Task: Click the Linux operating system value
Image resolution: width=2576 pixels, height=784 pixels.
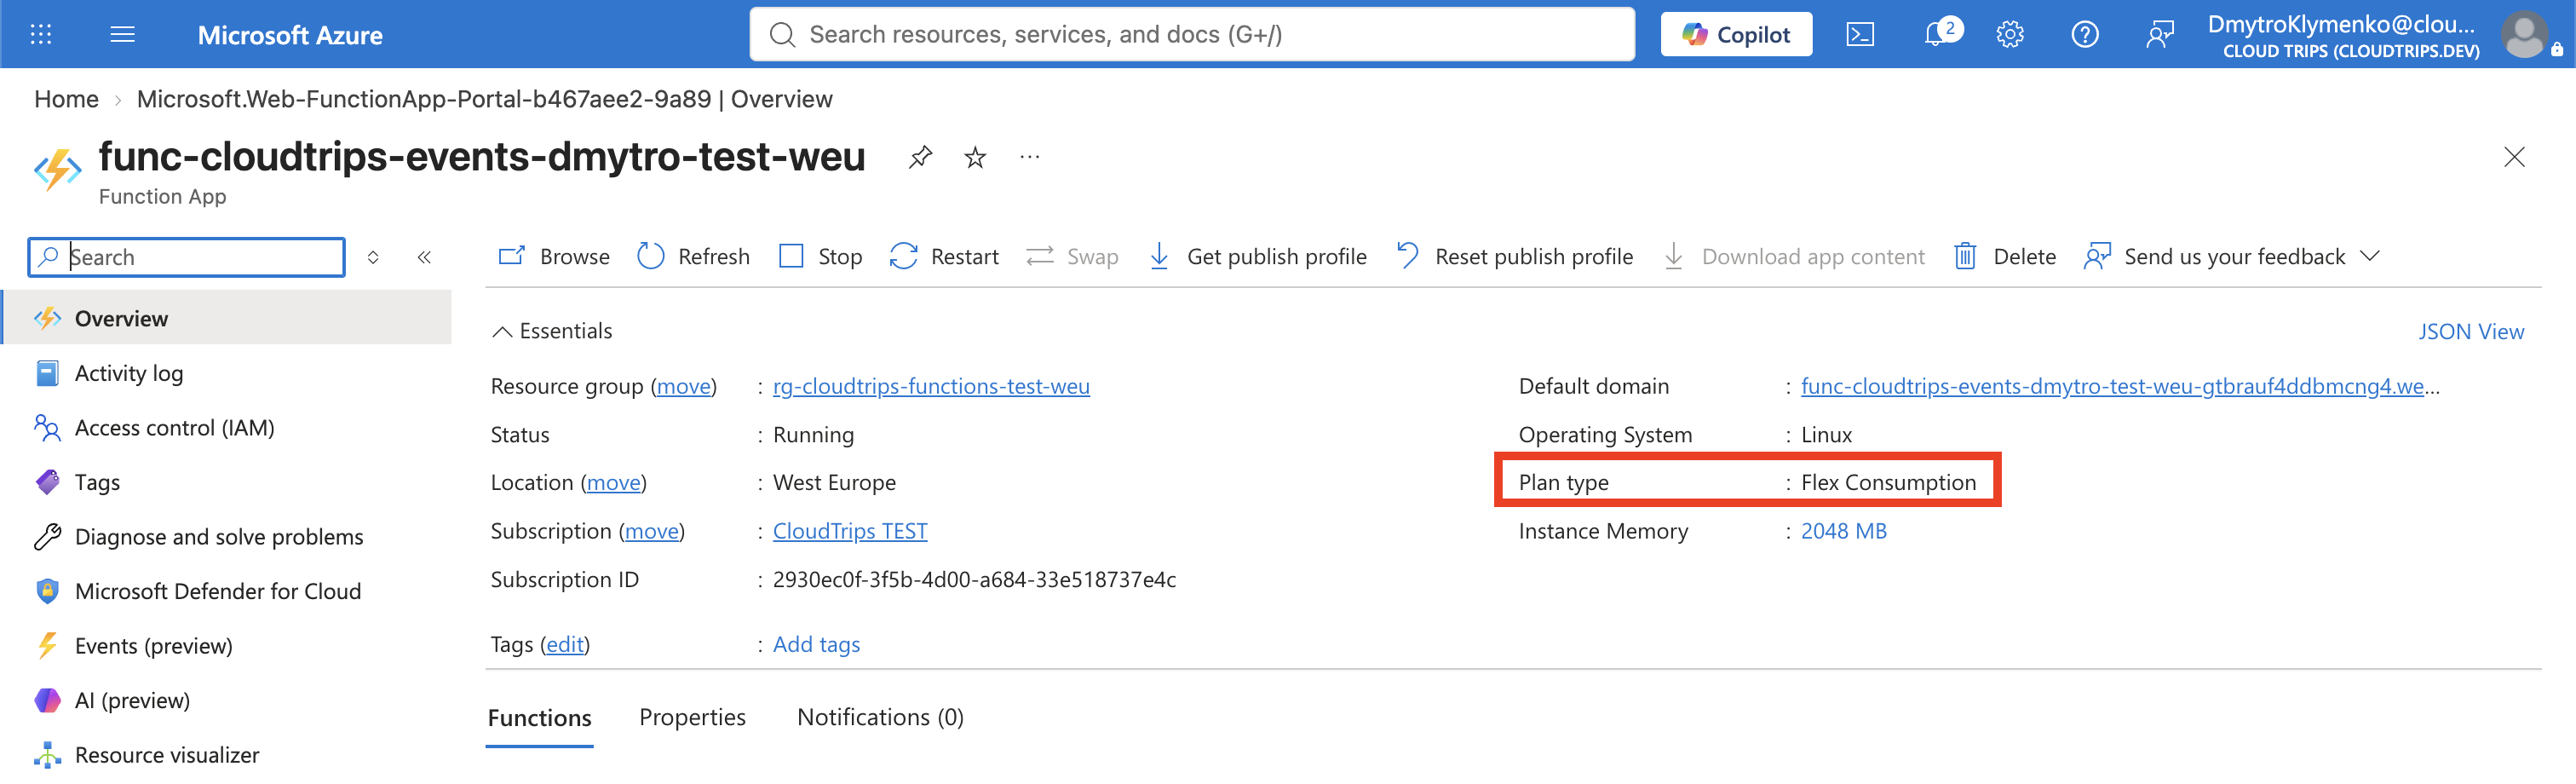Action: (1826, 435)
